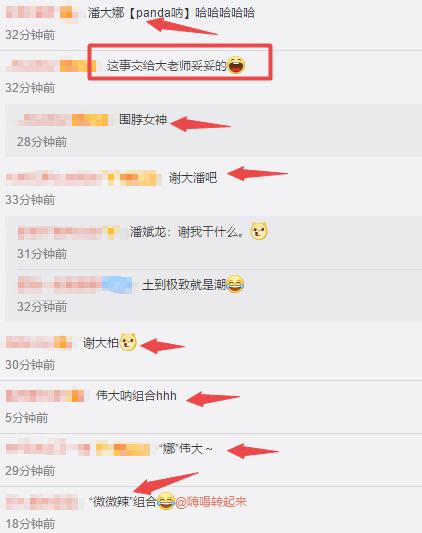Open the @嗨唱转起来 mention link
The height and width of the screenshot is (533, 422).
211,501
